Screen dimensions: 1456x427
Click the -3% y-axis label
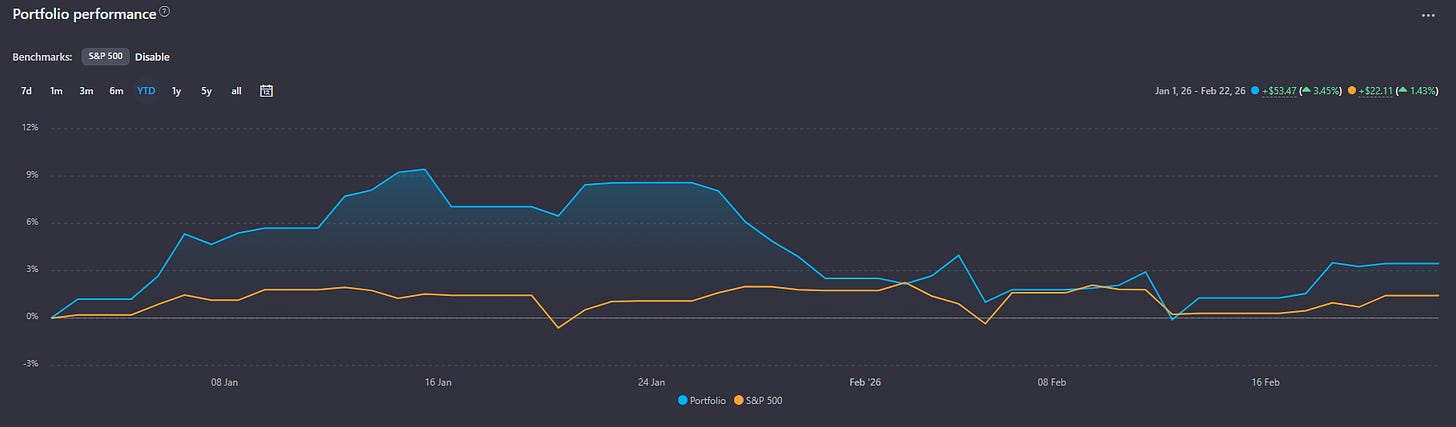[x=30, y=364]
